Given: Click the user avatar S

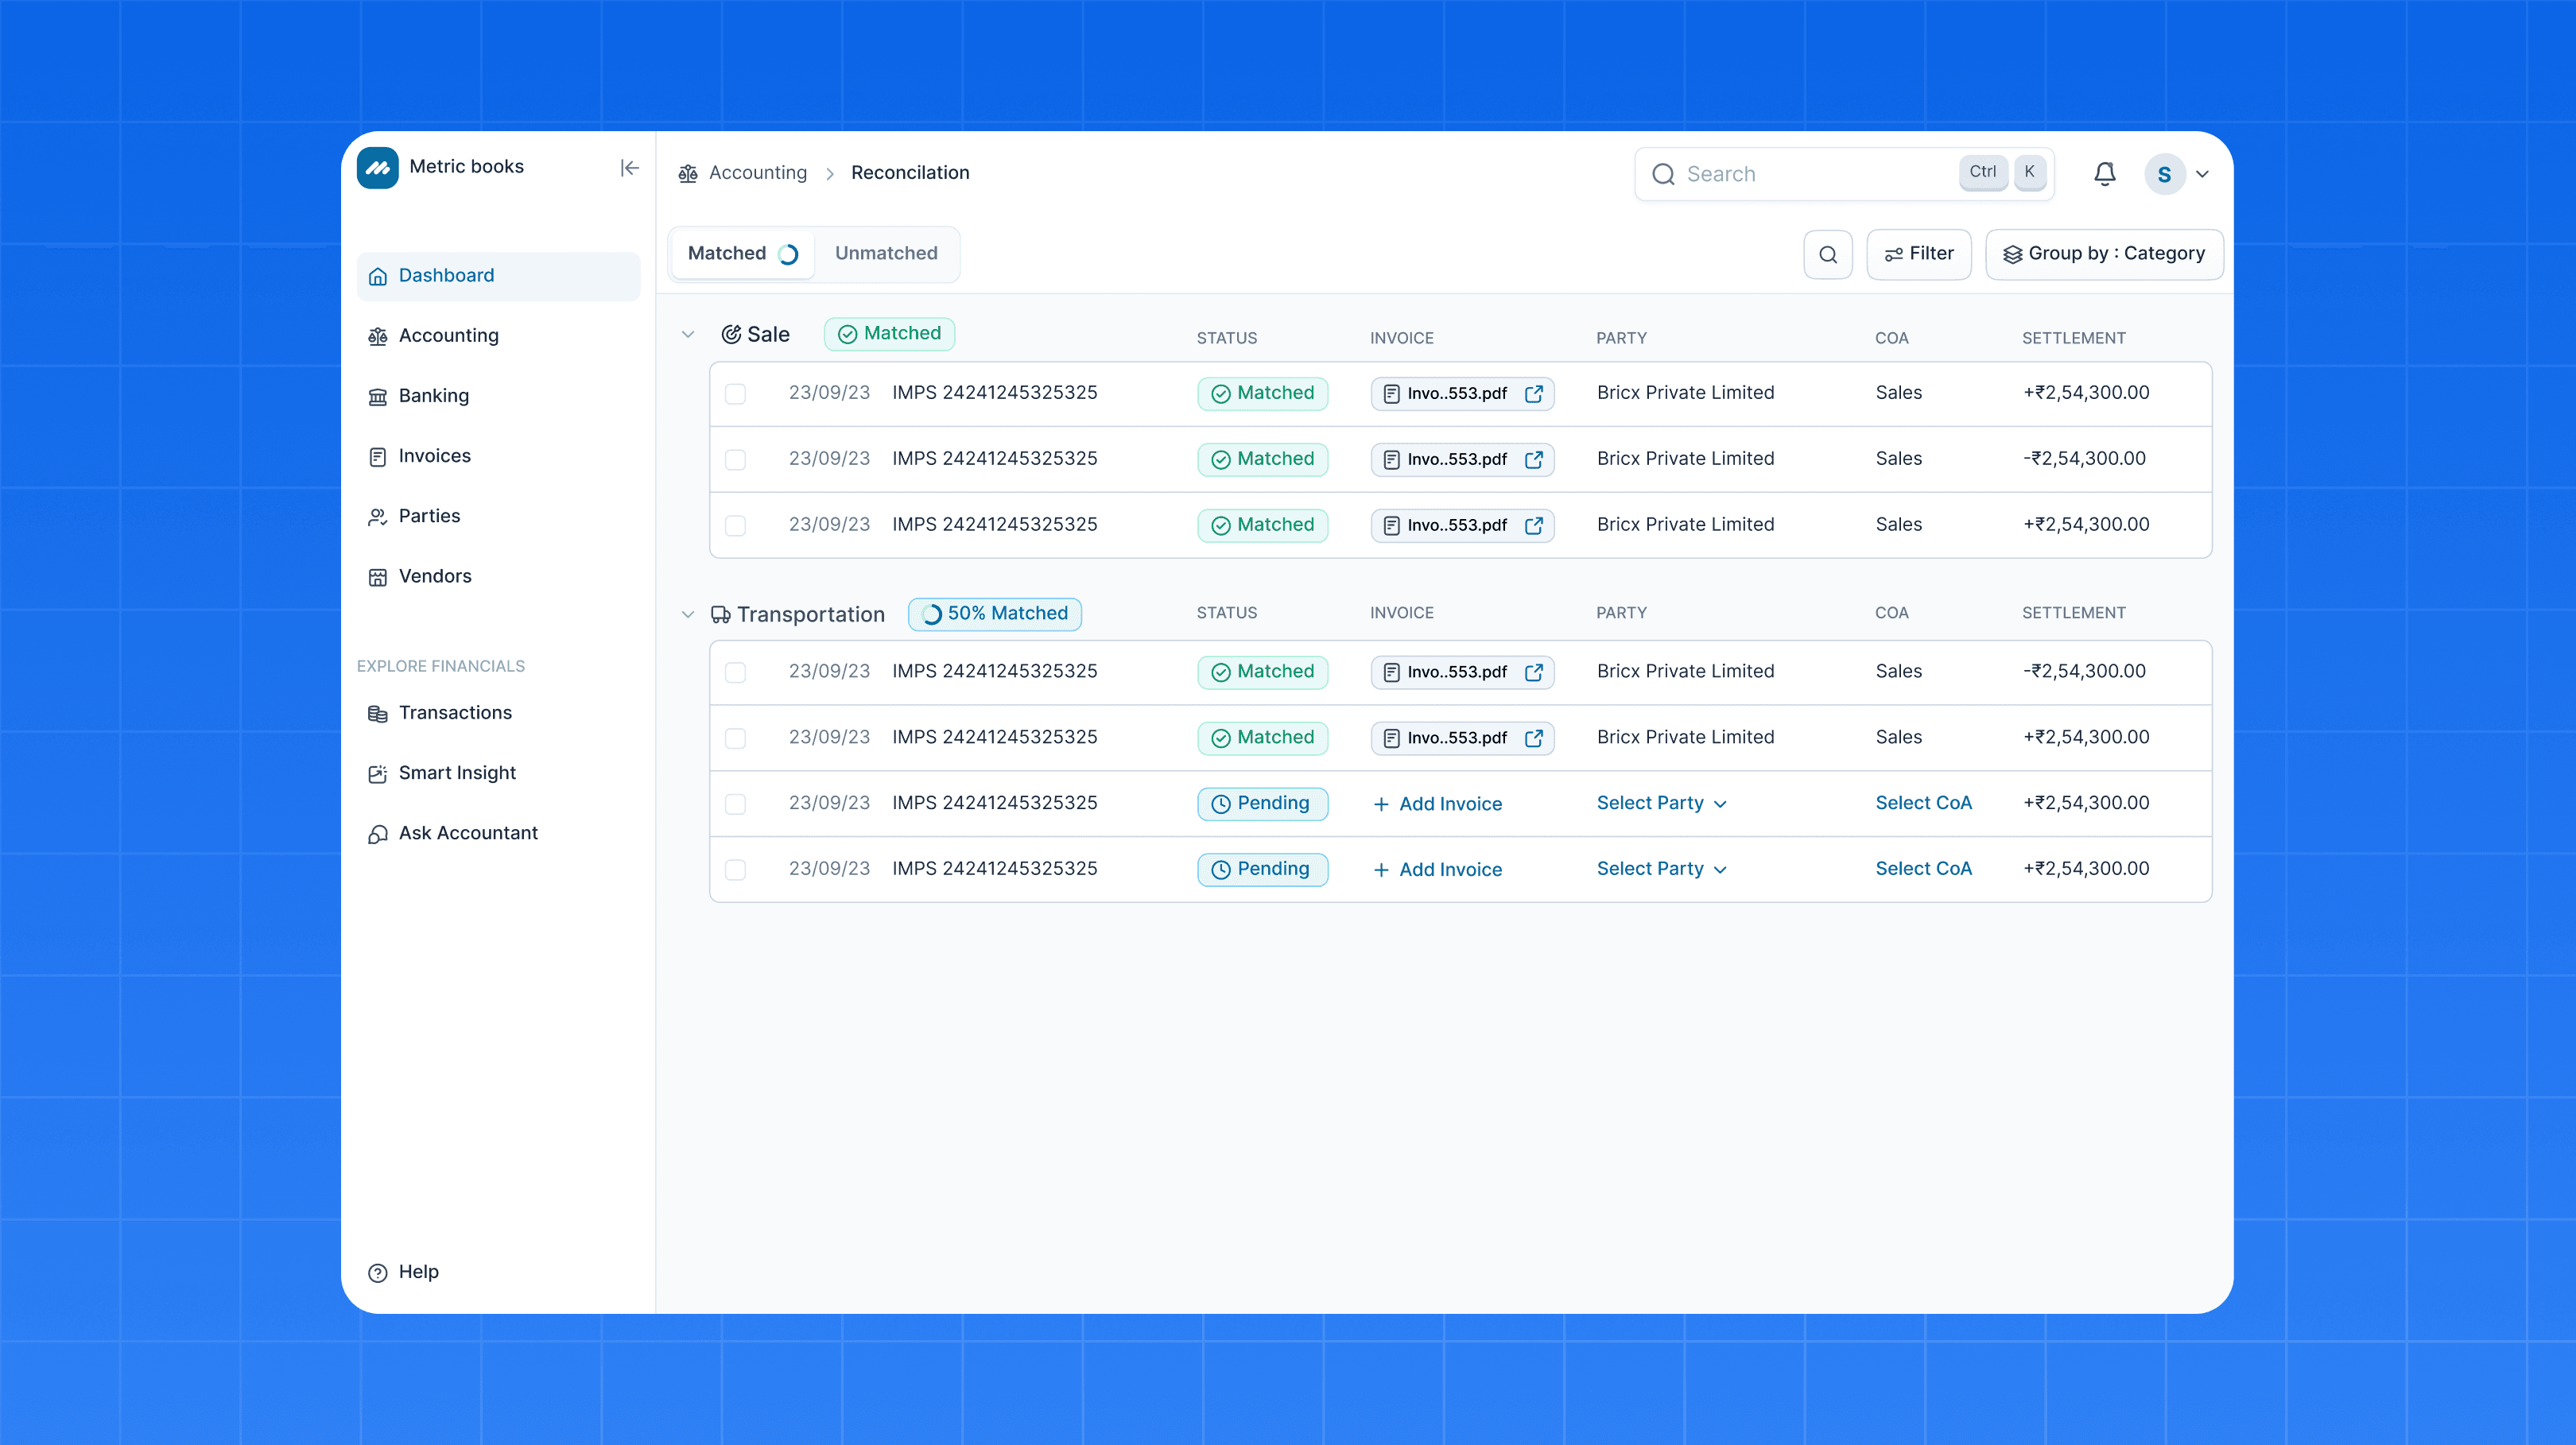Looking at the screenshot, I should tap(2164, 174).
